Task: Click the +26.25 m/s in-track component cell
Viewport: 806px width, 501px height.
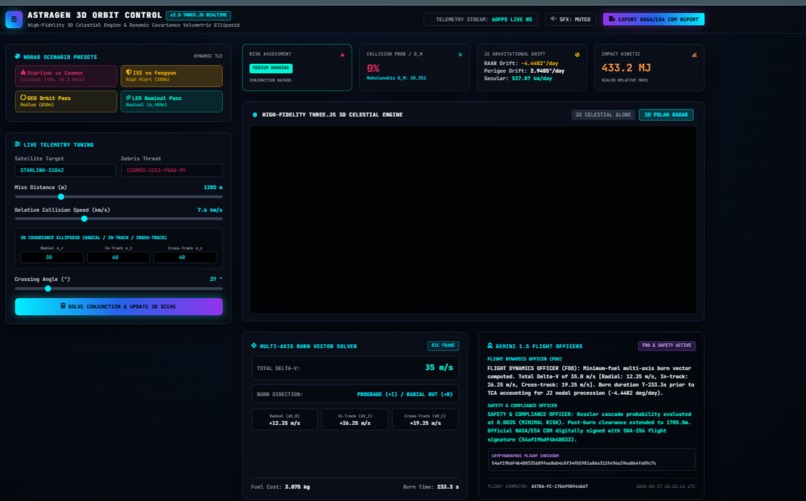Action: pyautogui.click(x=355, y=420)
